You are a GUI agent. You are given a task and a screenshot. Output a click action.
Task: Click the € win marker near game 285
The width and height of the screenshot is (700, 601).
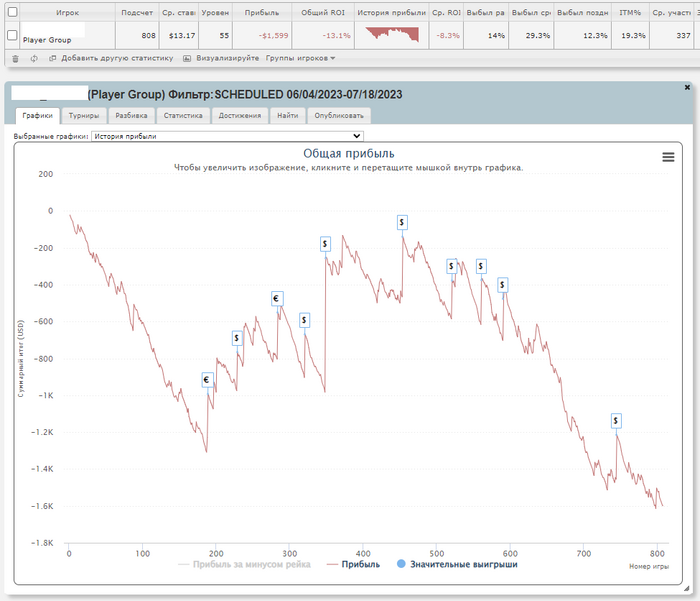pos(277,299)
